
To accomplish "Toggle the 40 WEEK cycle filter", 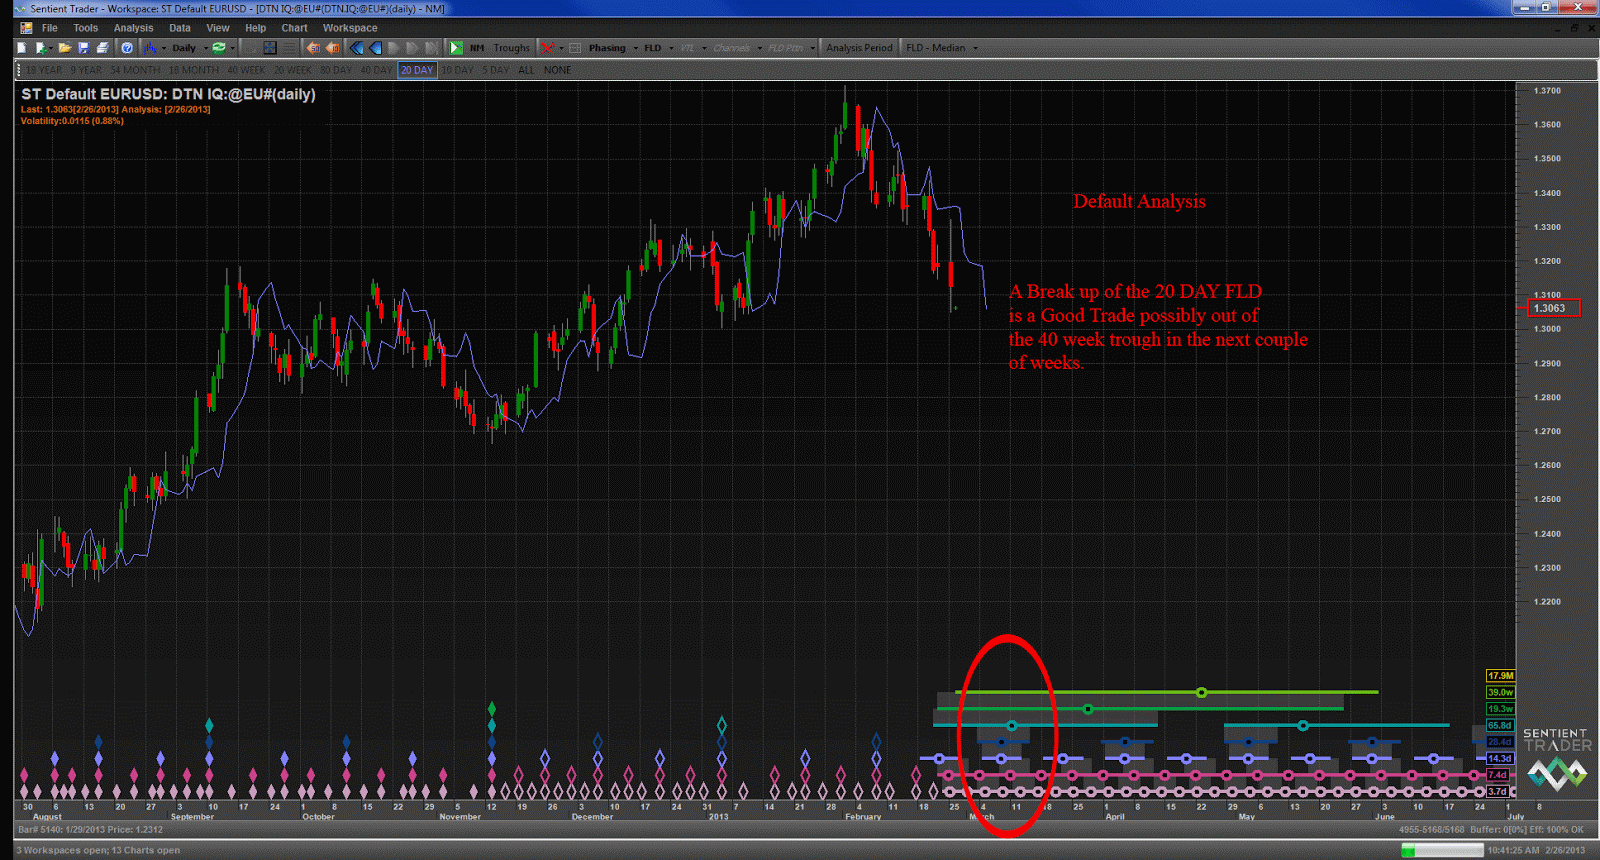I will tap(246, 70).
